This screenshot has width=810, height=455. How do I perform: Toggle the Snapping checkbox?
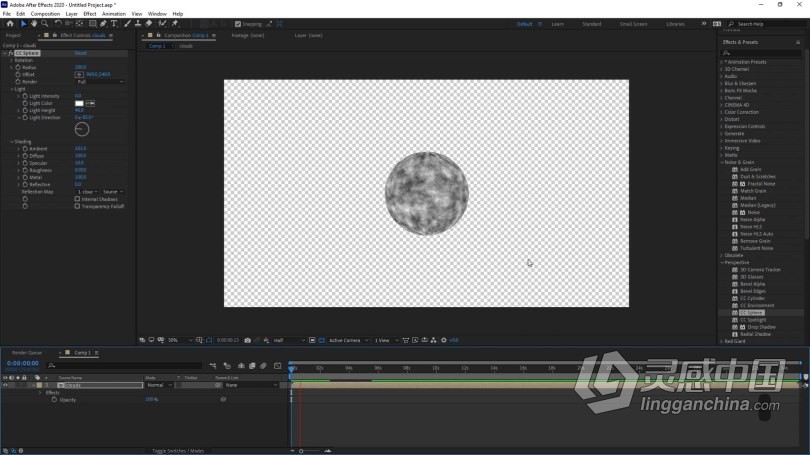click(238, 24)
